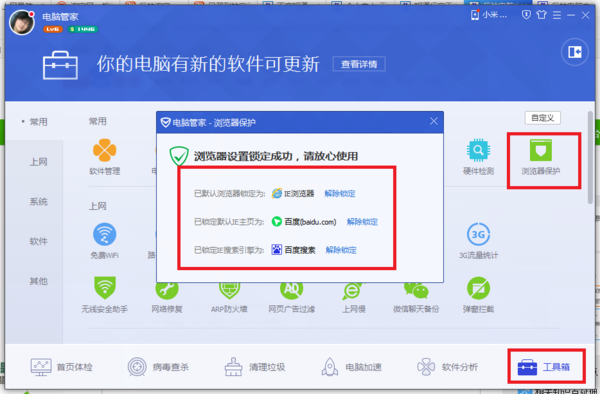Click 百度(baidu.com) homepage entry
This screenshot has width=600, height=394.
point(304,222)
